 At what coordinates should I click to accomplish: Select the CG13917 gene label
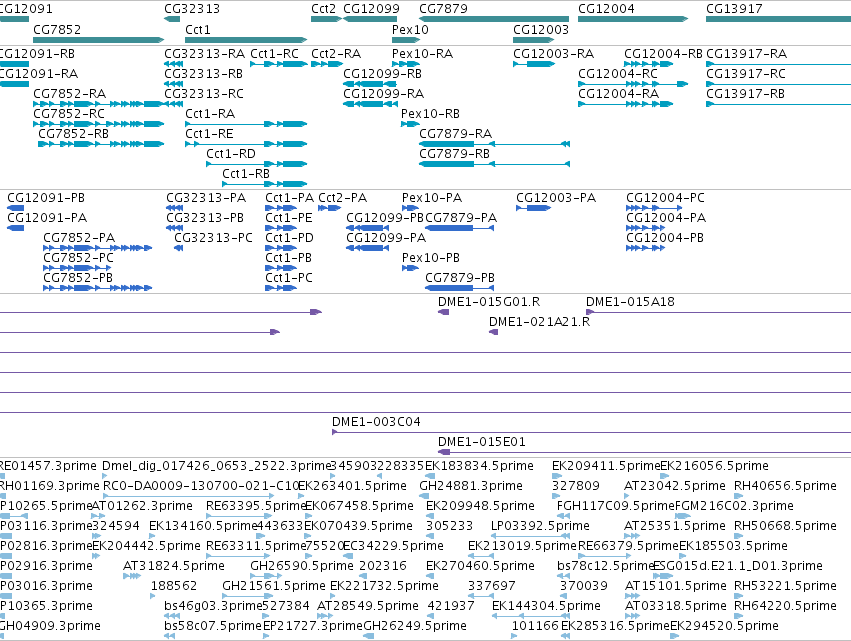[734, 9]
